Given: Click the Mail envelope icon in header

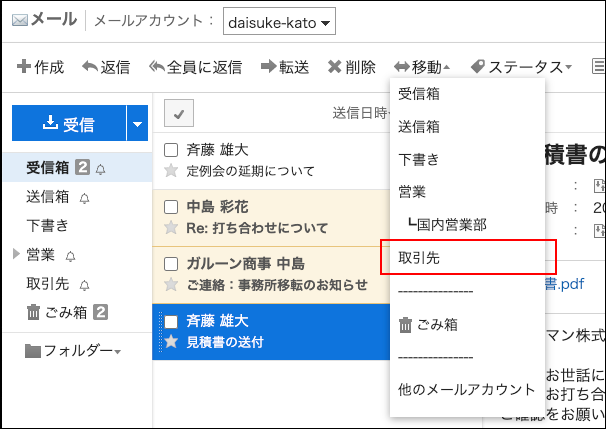Looking at the screenshot, I should coord(20,20).
